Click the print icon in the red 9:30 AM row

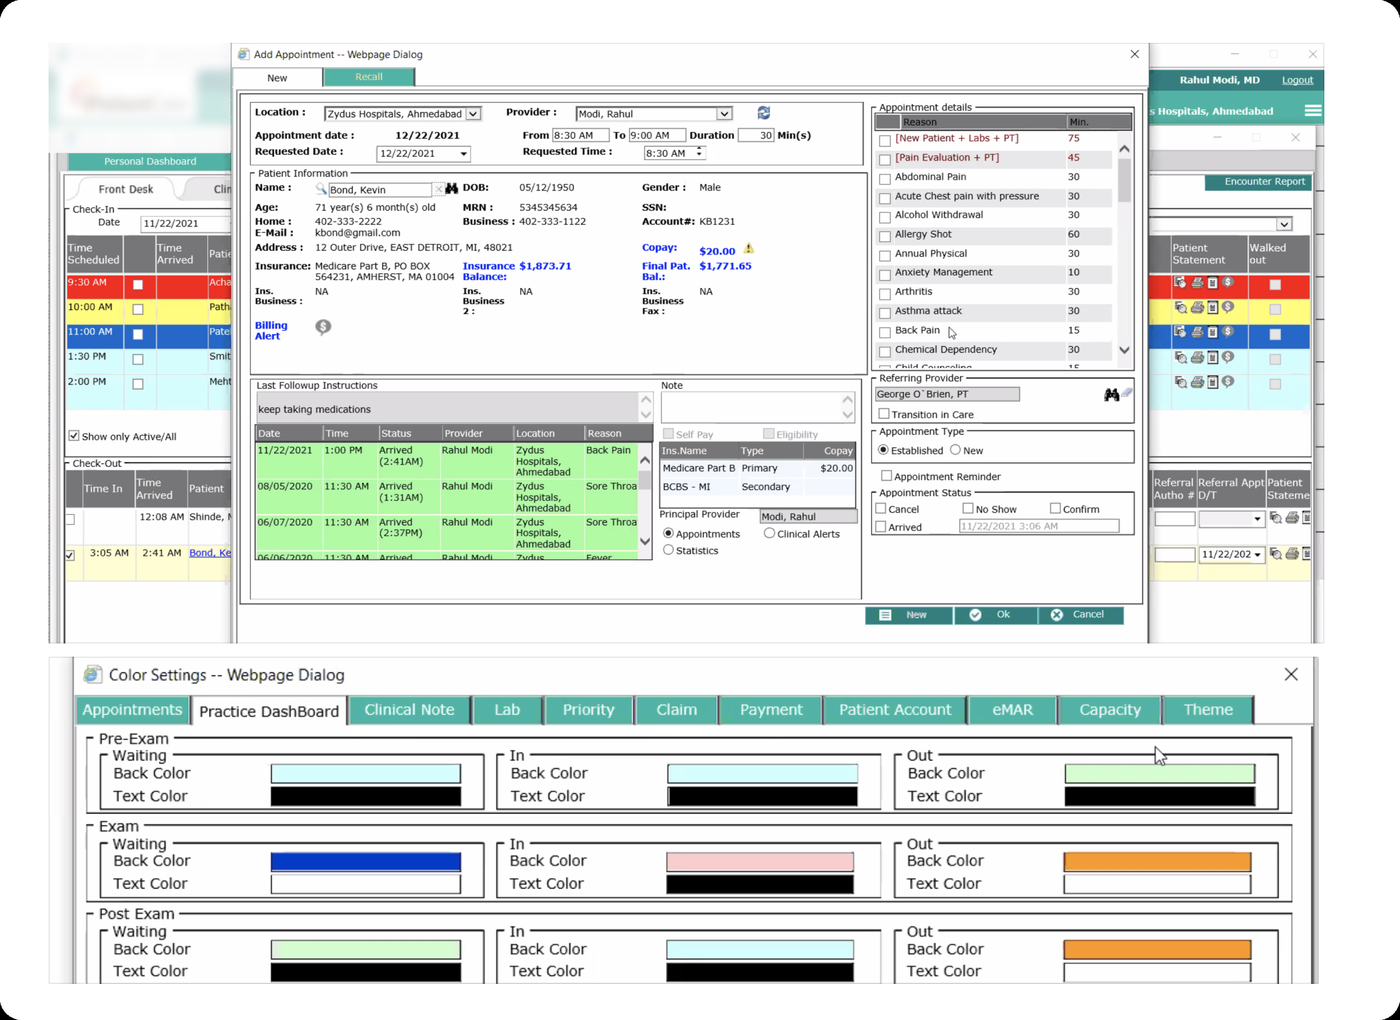tap(1197, 283)
